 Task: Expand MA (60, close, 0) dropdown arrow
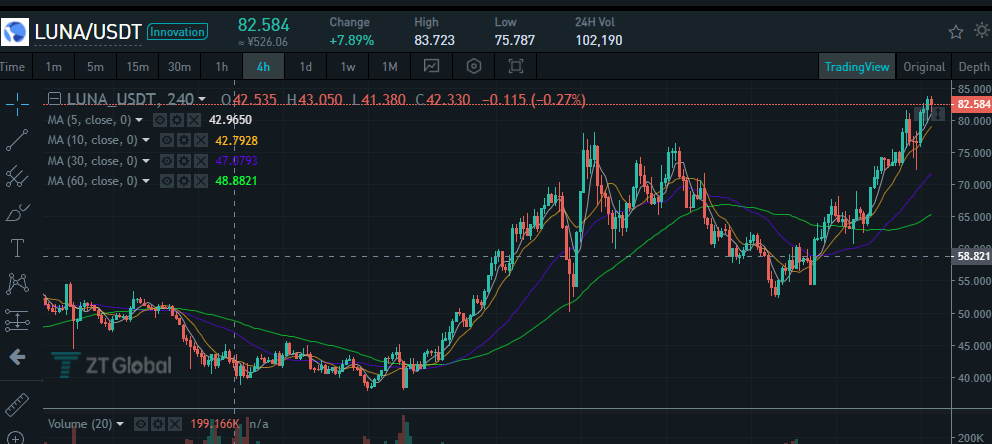coord(146,181)
